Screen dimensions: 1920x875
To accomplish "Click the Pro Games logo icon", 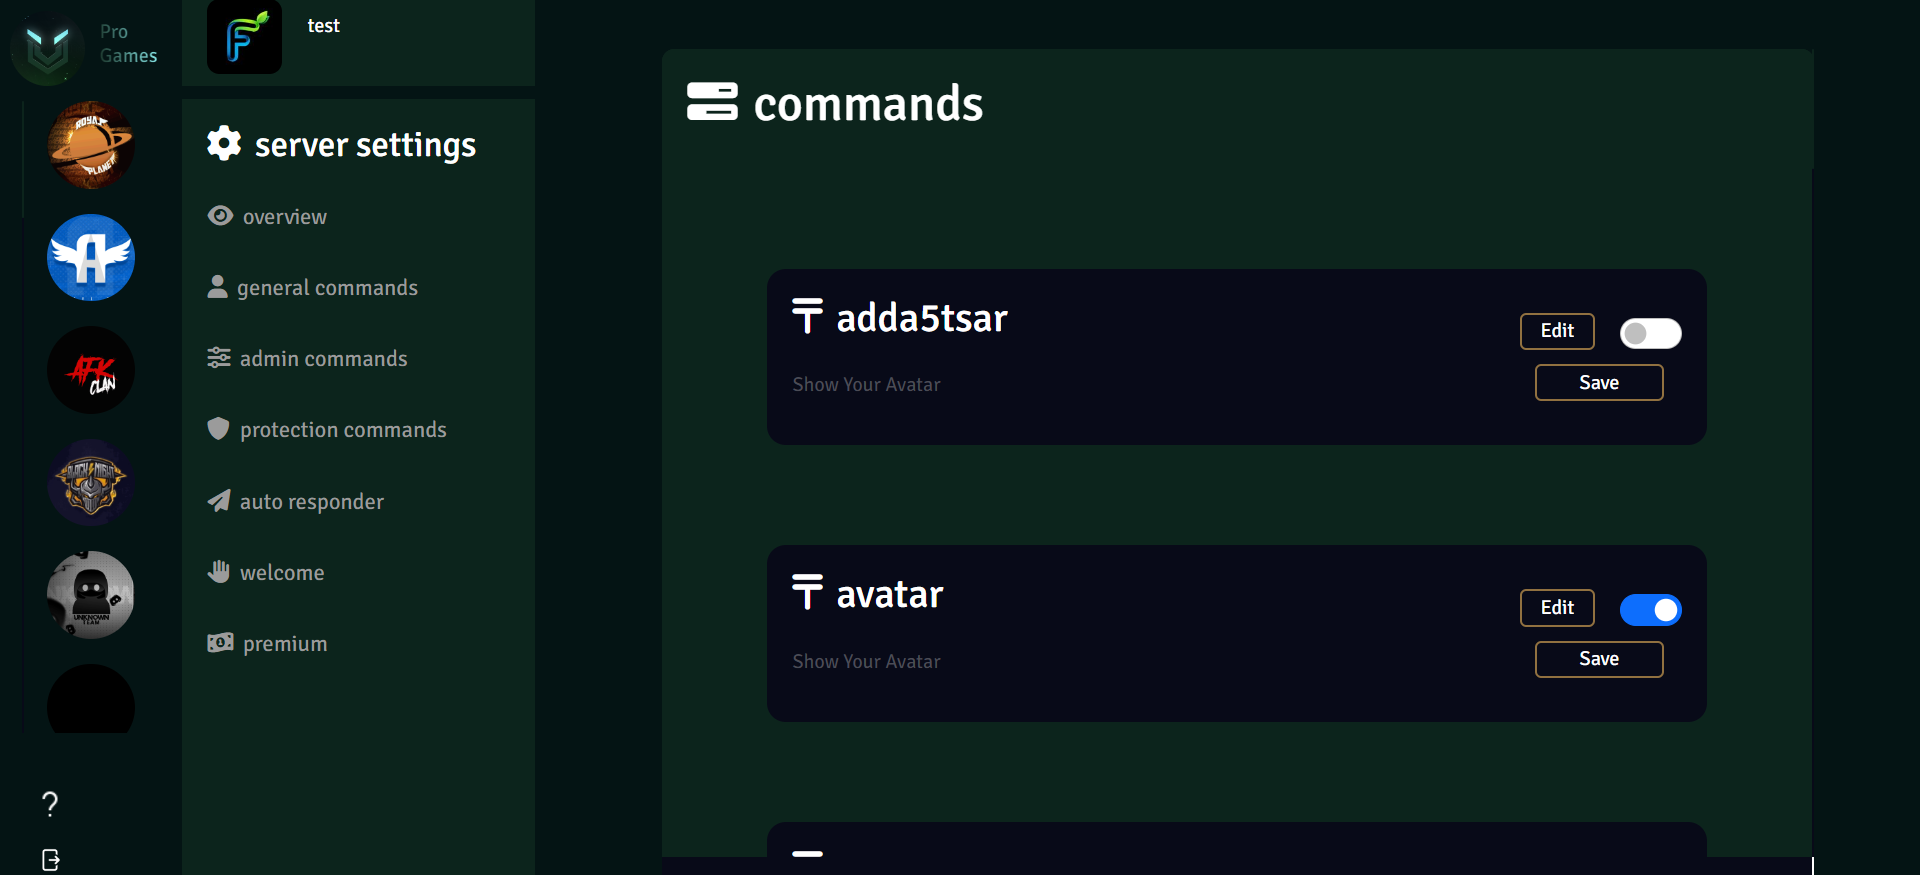I will coord(47,48).
